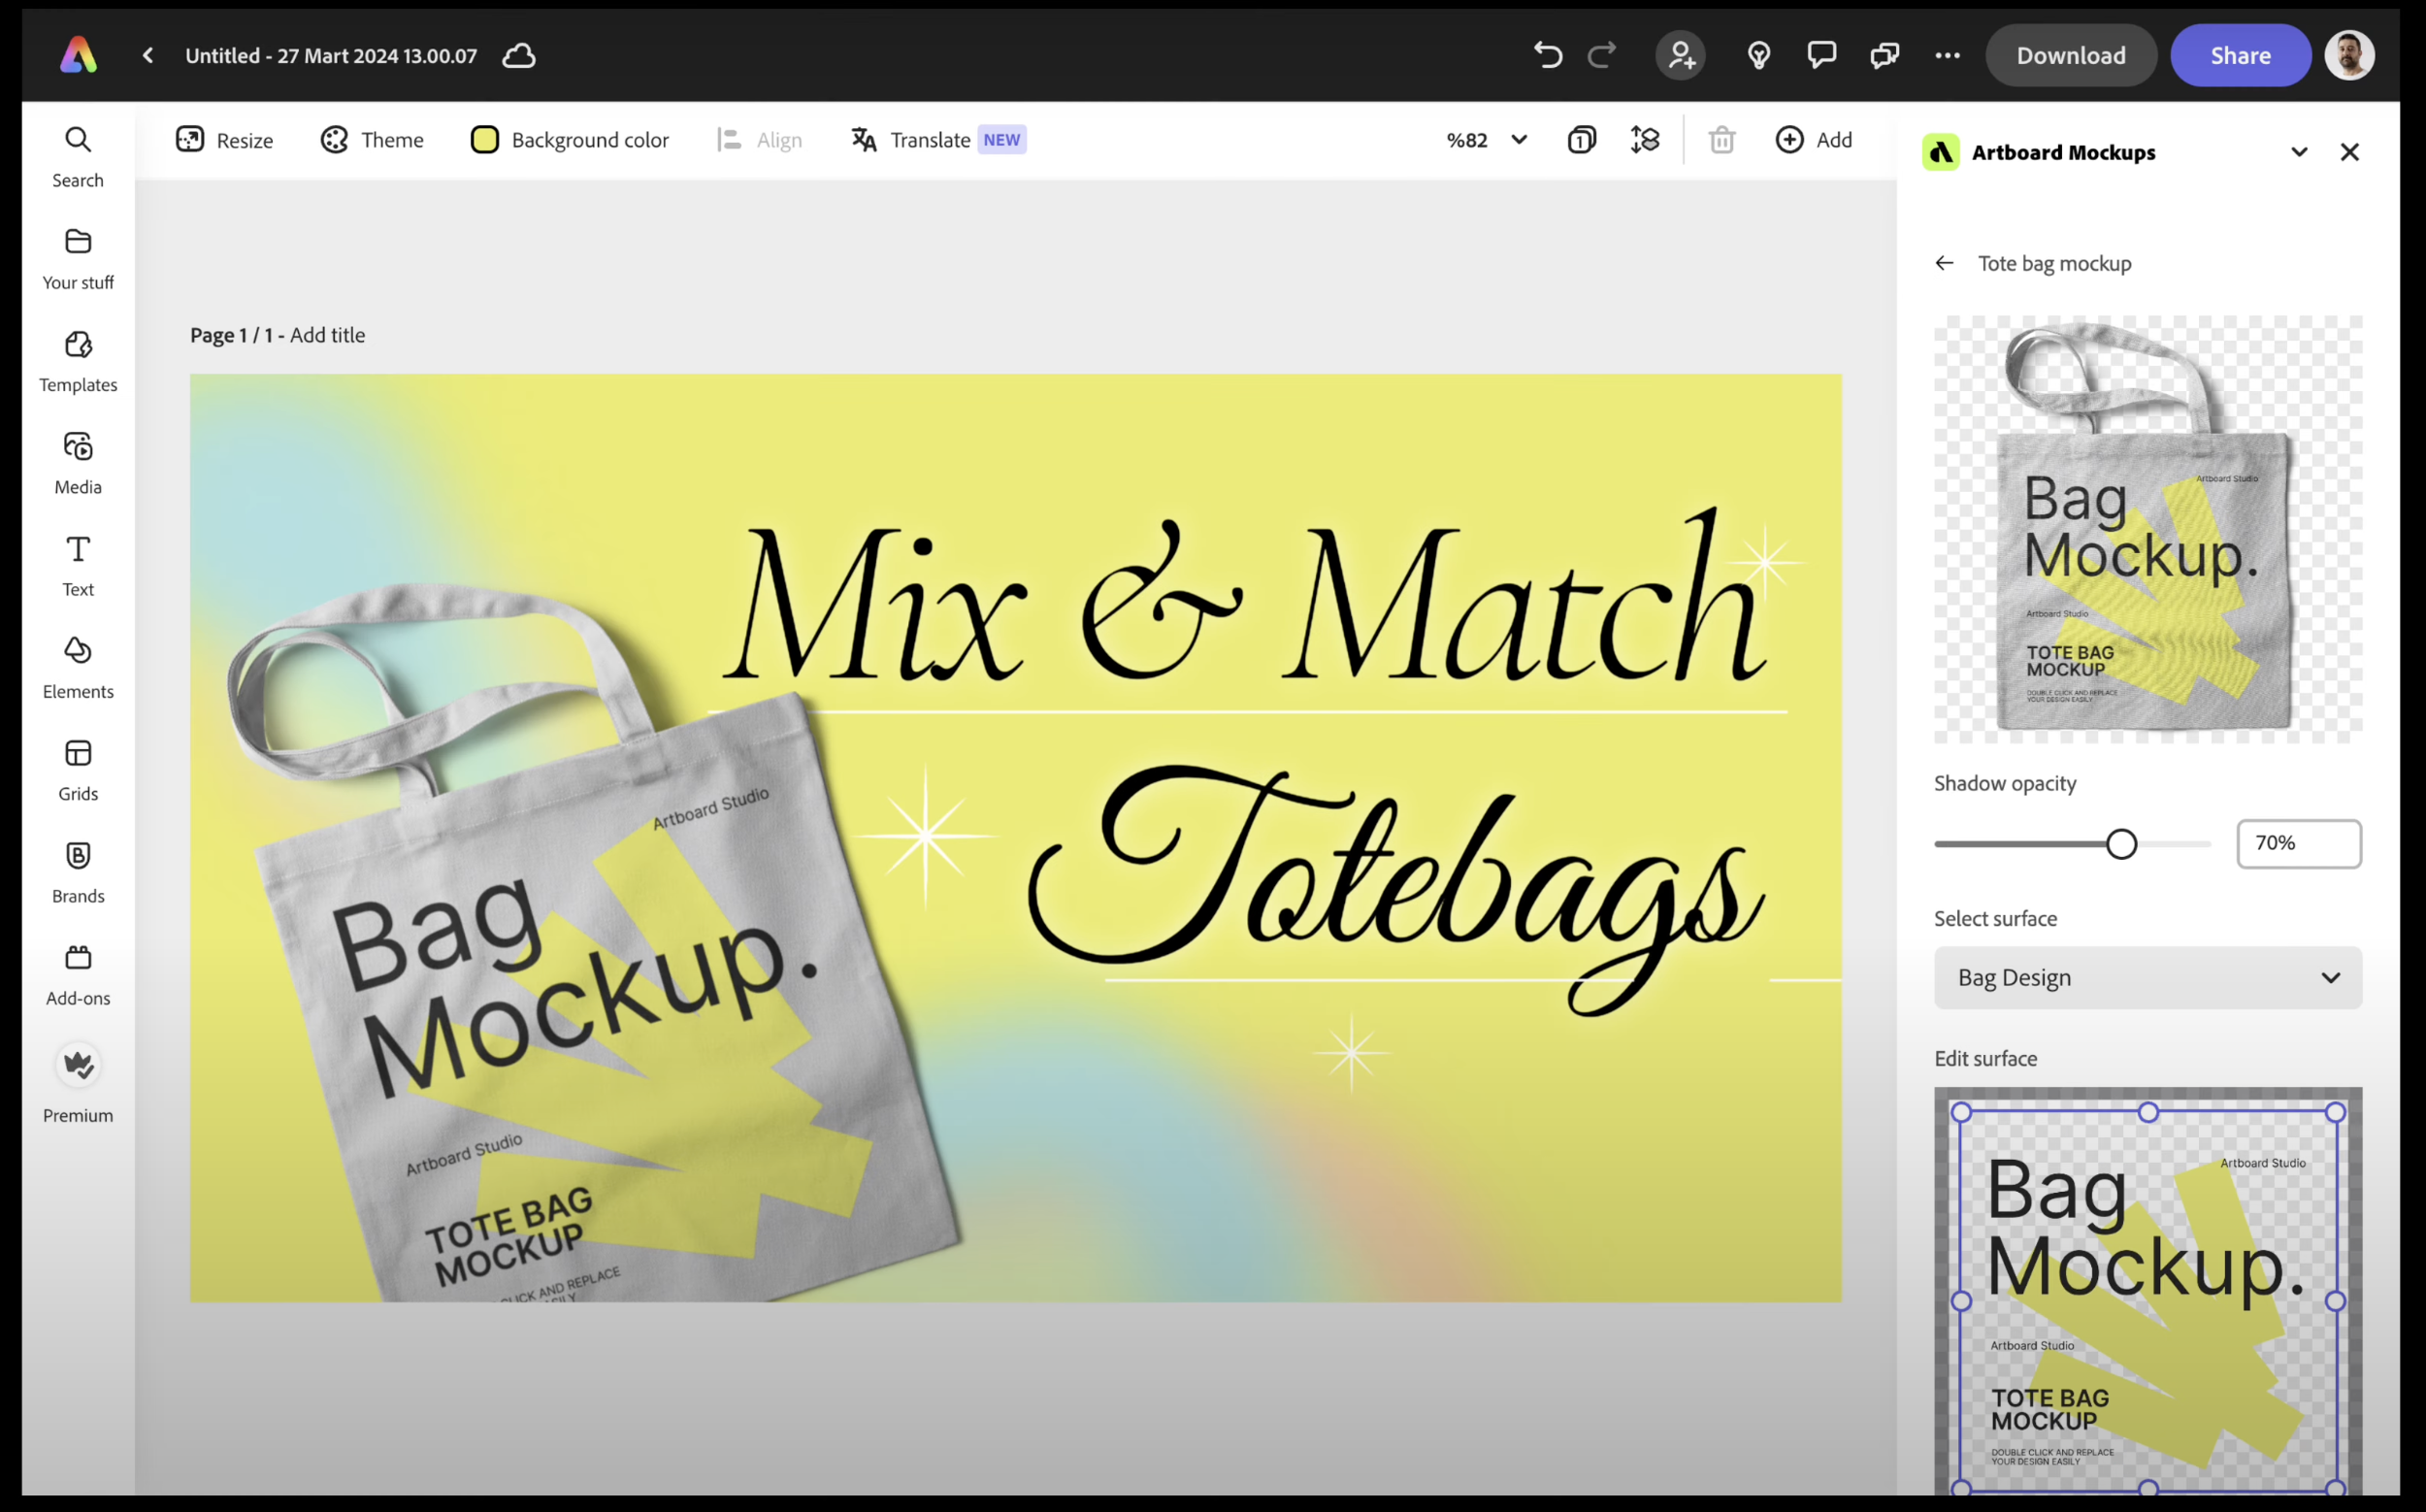This screenshot has width=2426, height=1512.
Task: Click the page number pages icon
Action: (1581, 140)
